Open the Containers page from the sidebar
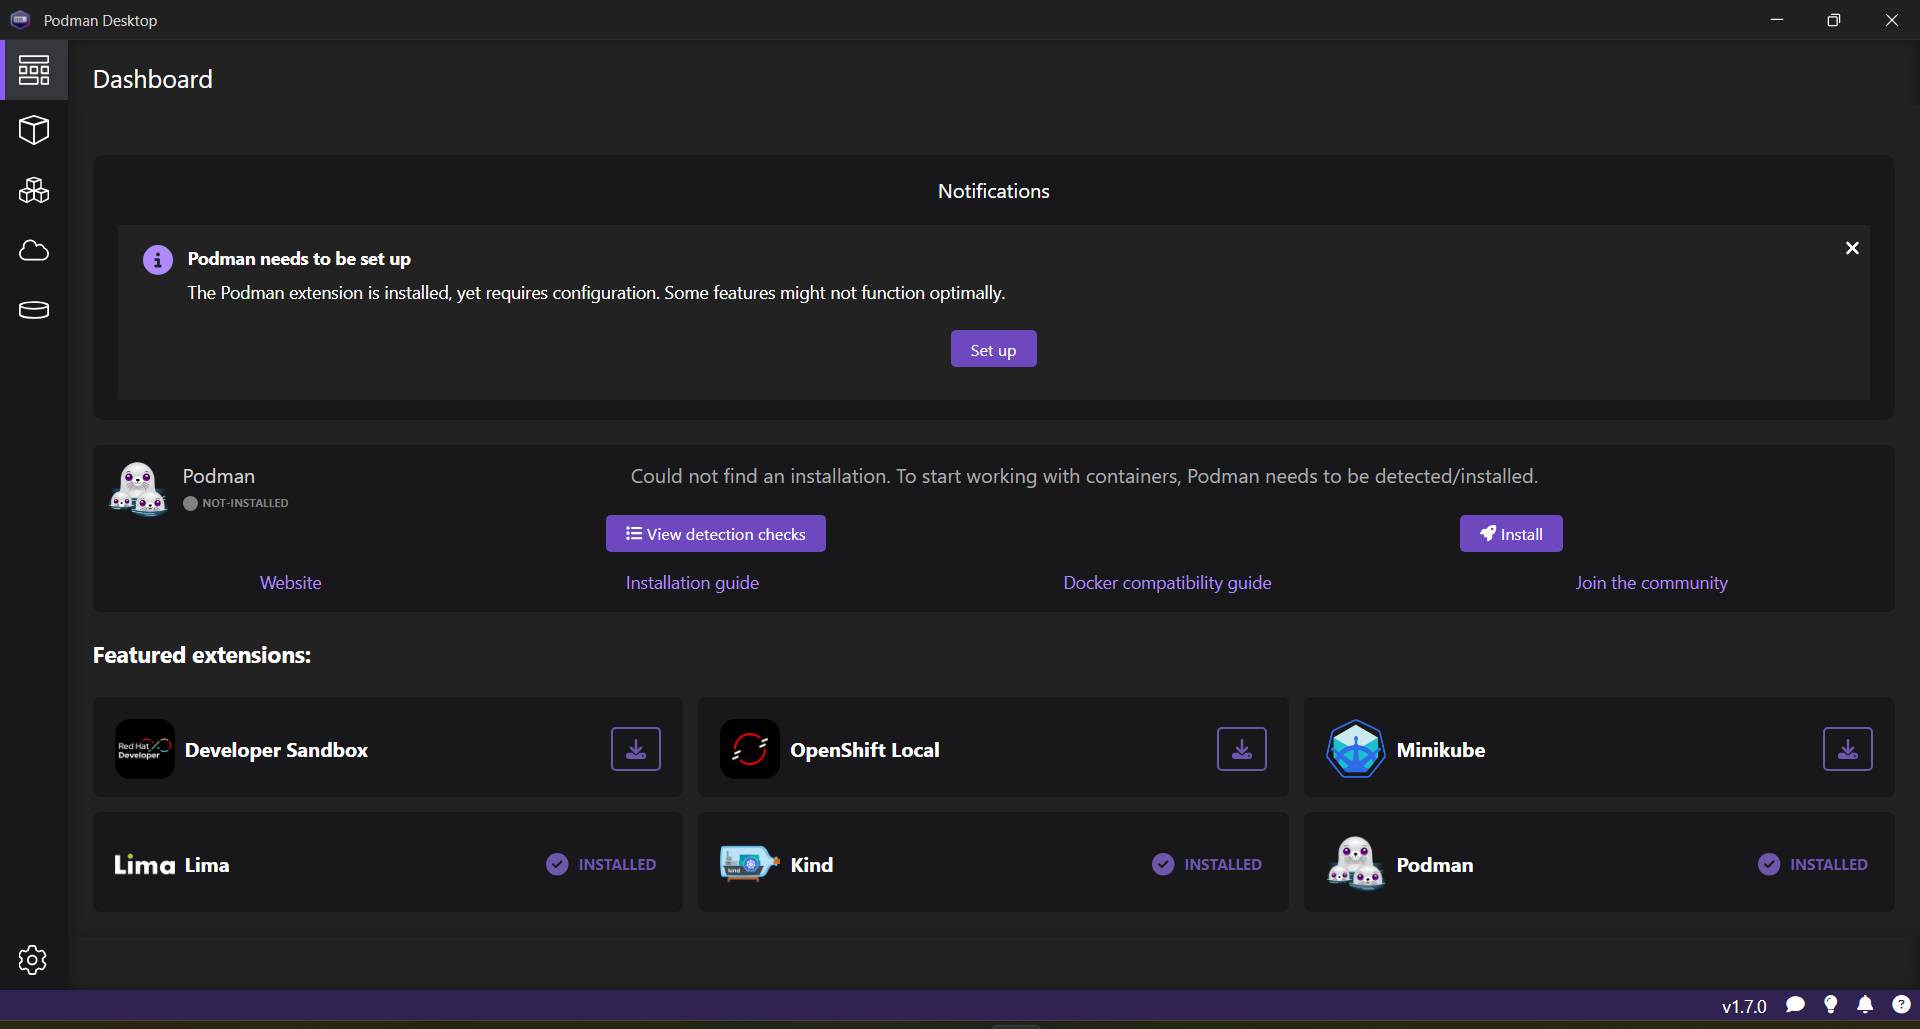Image resolution: width=1920 pixels, height=1029 pixels. pos(34,130)
